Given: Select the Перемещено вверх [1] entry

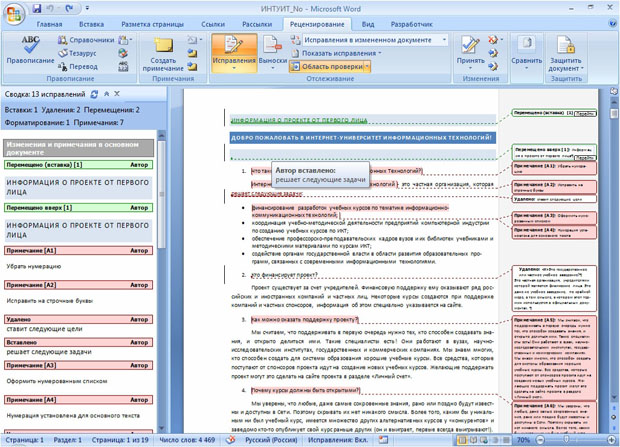Looking at the screenshot, I should pos(78,208).
